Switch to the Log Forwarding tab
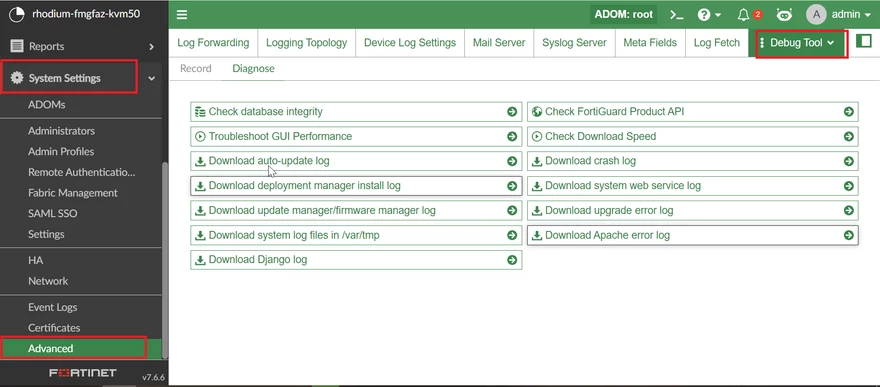The image size is (880, 387). click(213, 43)
